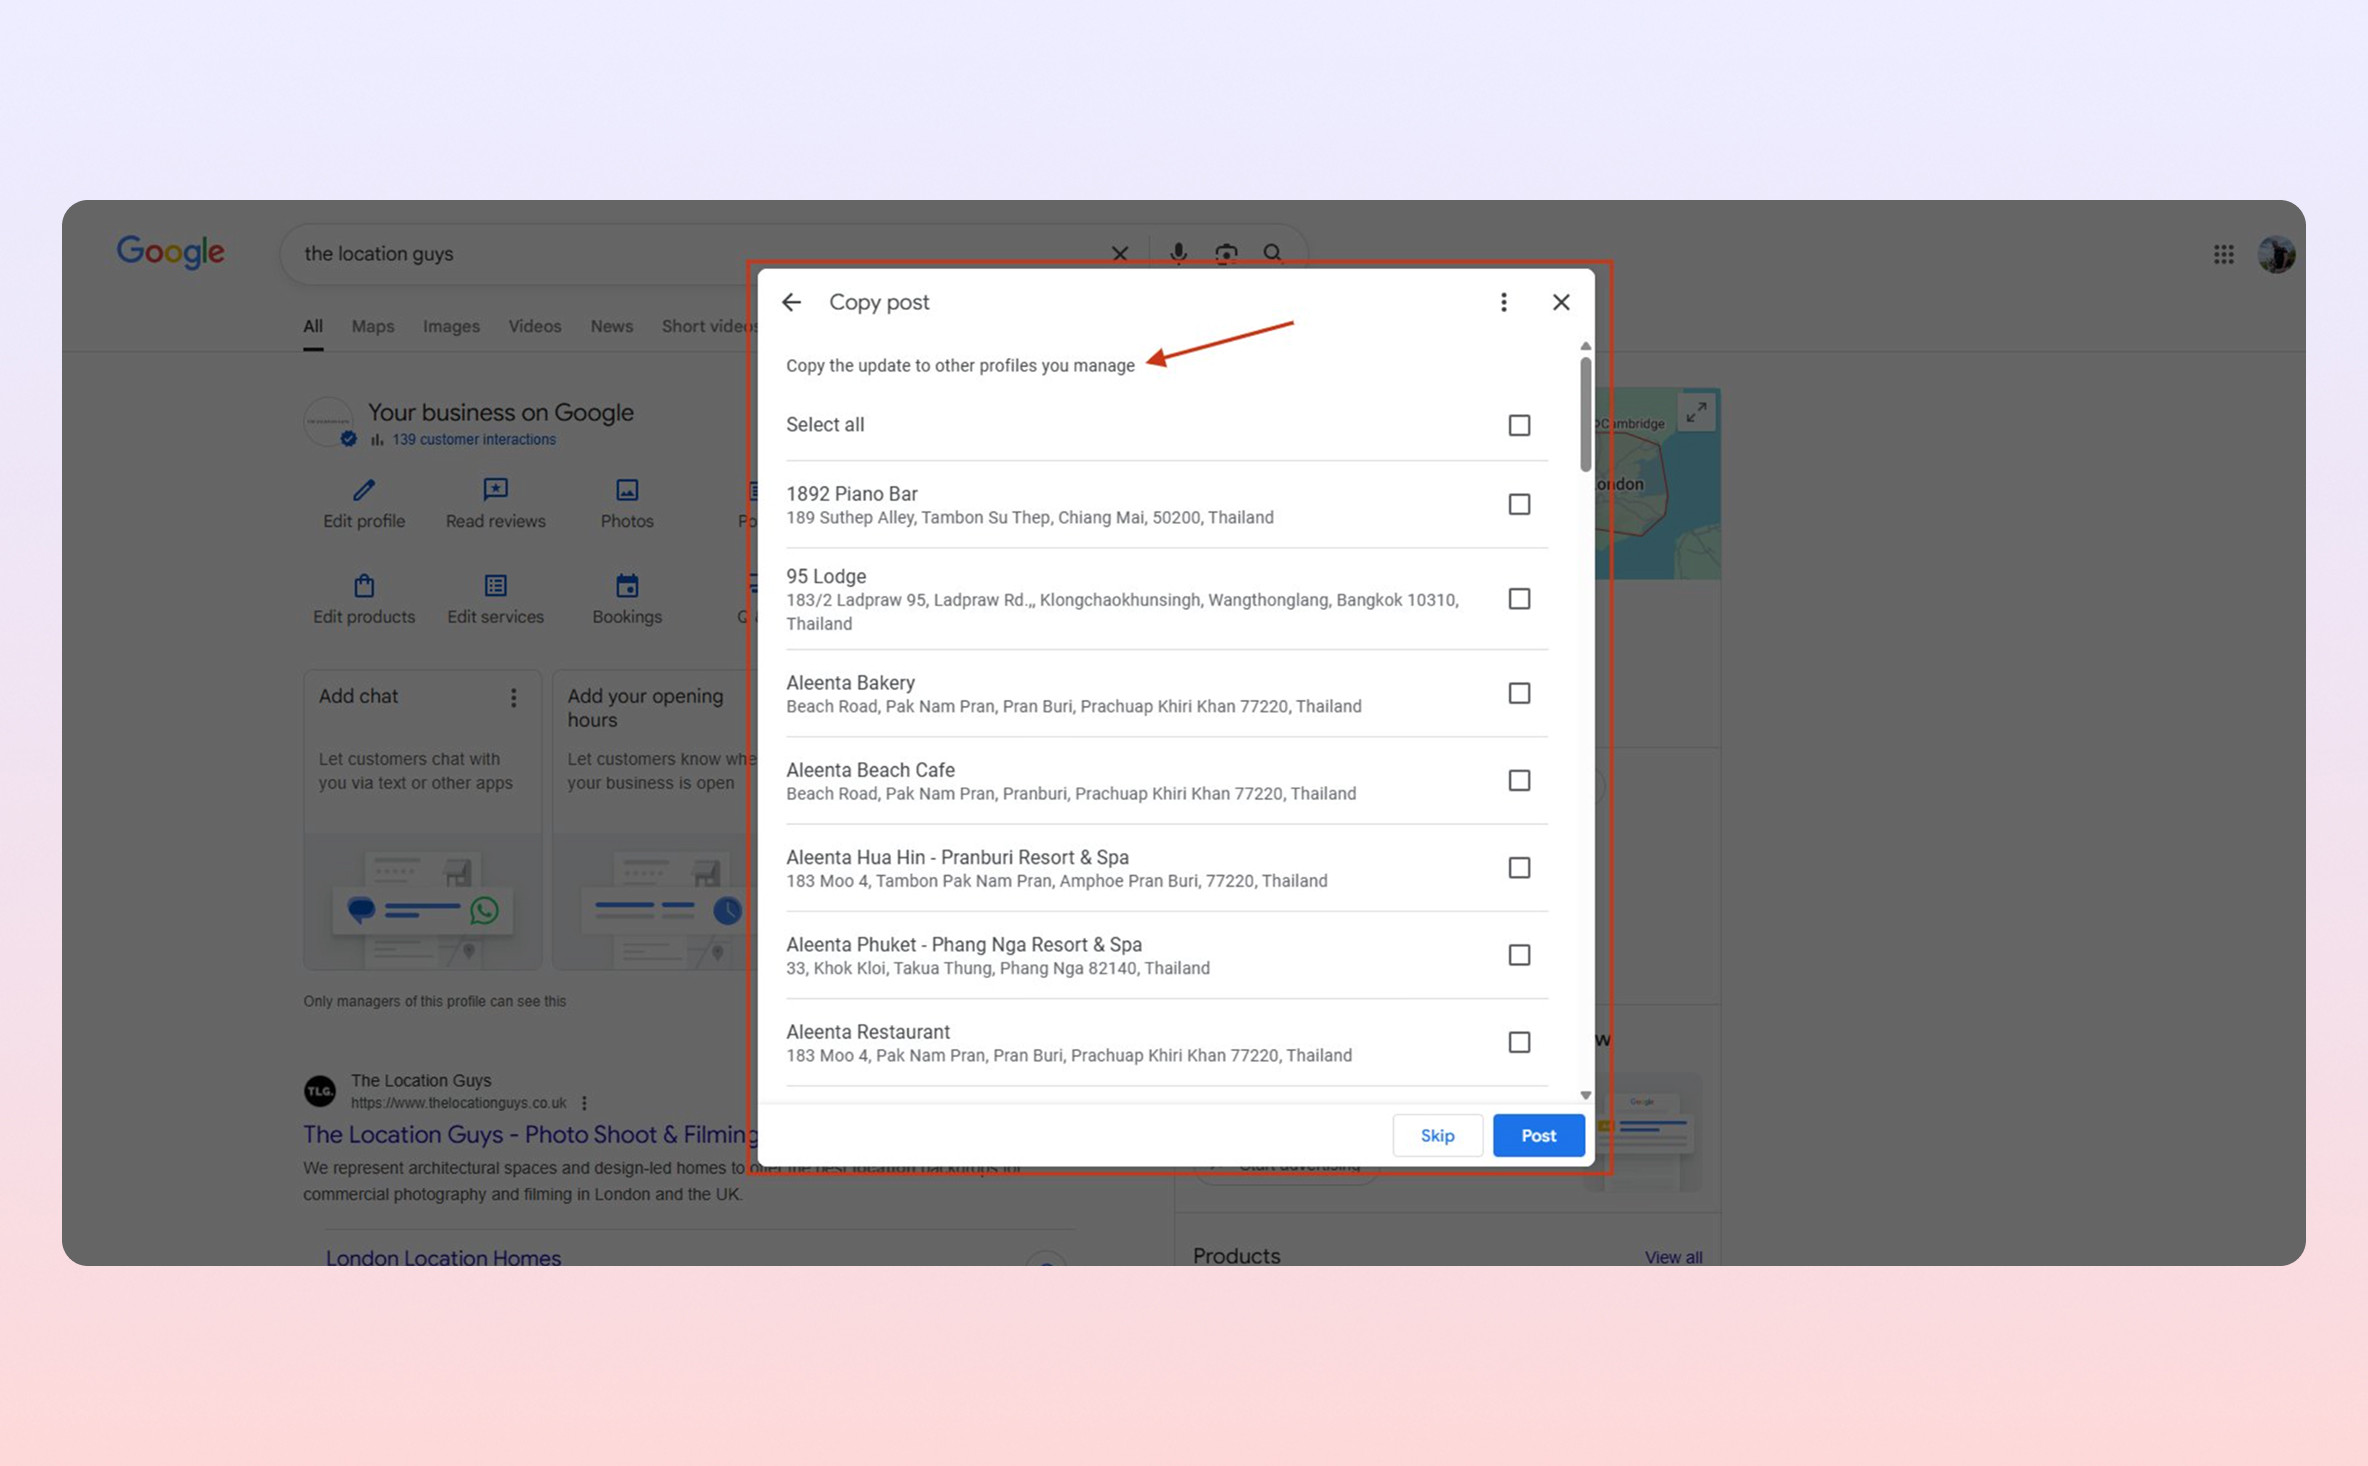2368x1466 pixels.
Task: Open the Google Lens camera search icon
Action: coord(1226,254)
